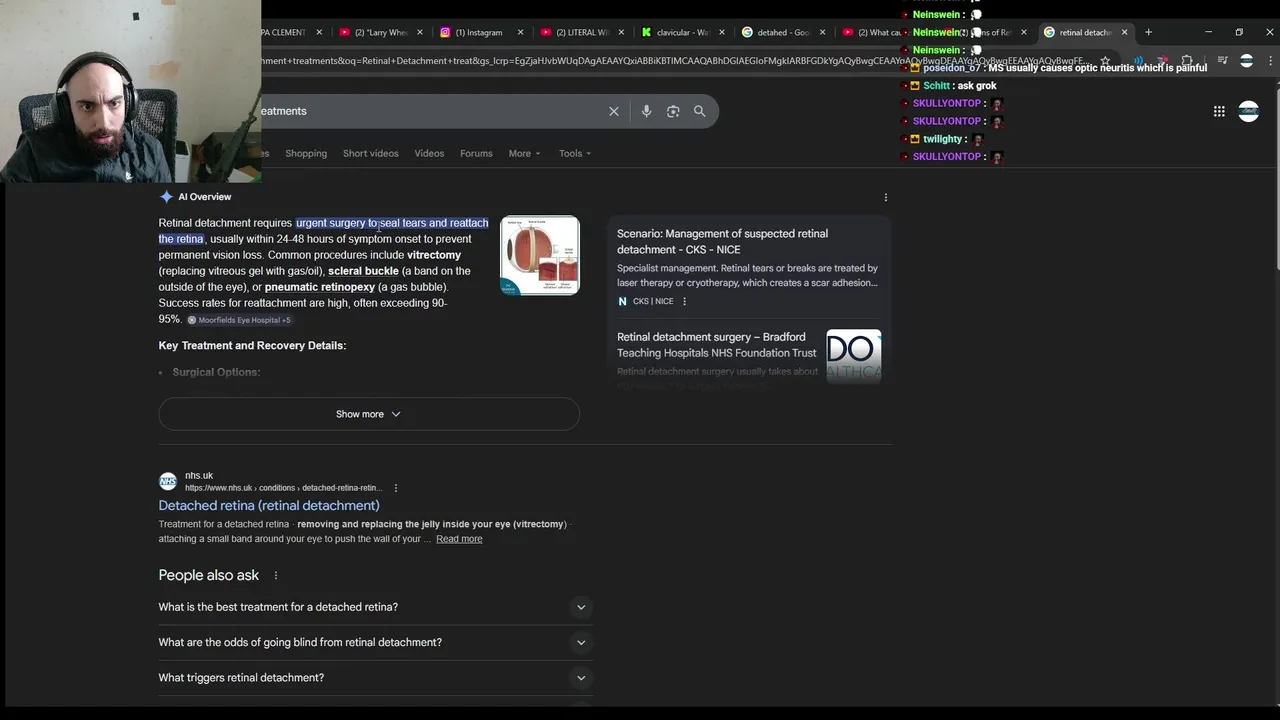Open the Shopping search filter
Screen dimensions: 1280x720
tap(306, 153)
